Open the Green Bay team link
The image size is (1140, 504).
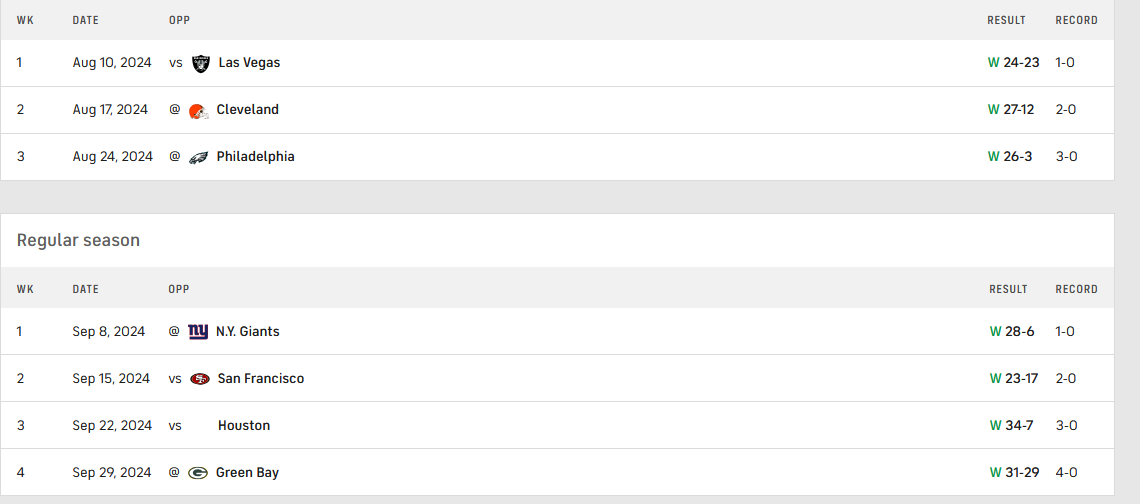247,473
